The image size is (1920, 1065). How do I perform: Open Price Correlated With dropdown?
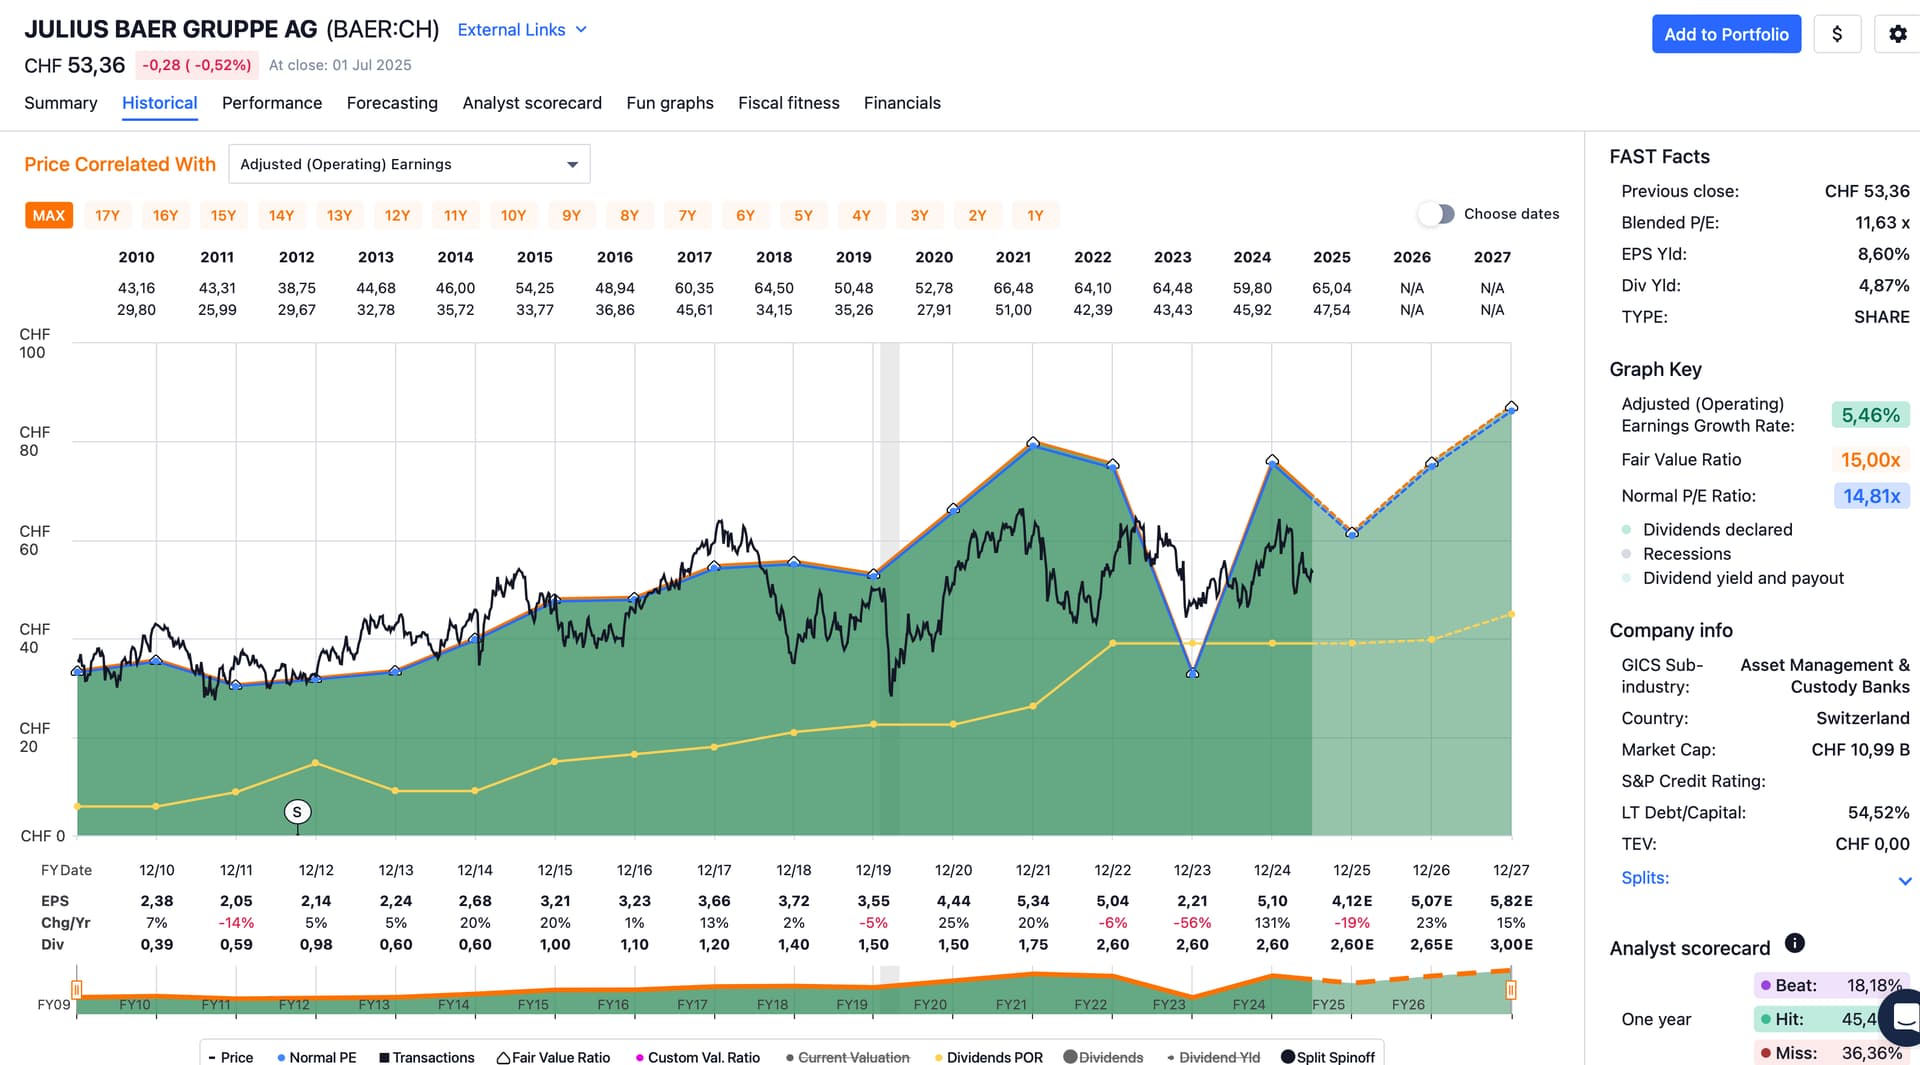(409, 164)
